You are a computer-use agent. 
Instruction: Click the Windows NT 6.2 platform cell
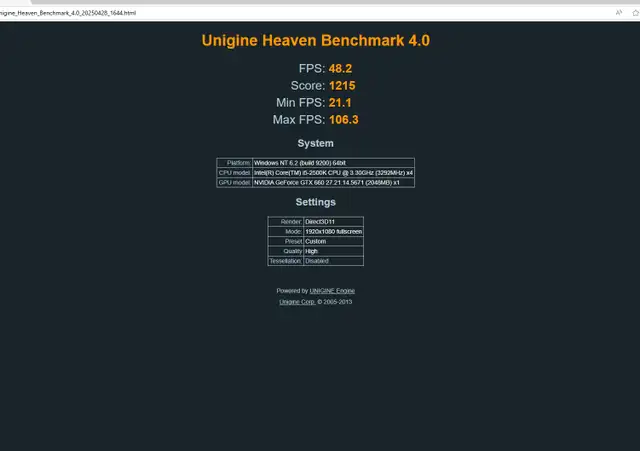pos(333,163)
